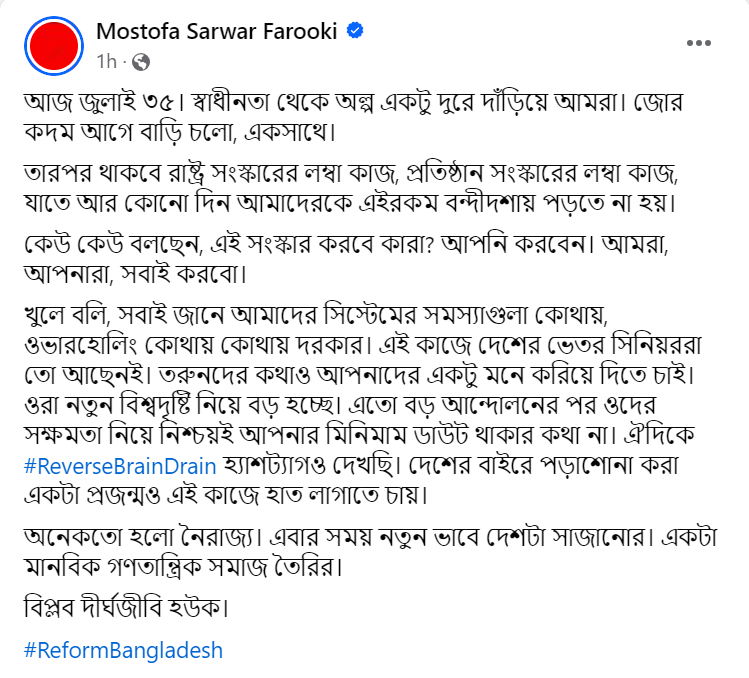Open Mostofa Sarwar Farooki's profile name link
The width and height of the screenshot is (749, 678).
217,32
